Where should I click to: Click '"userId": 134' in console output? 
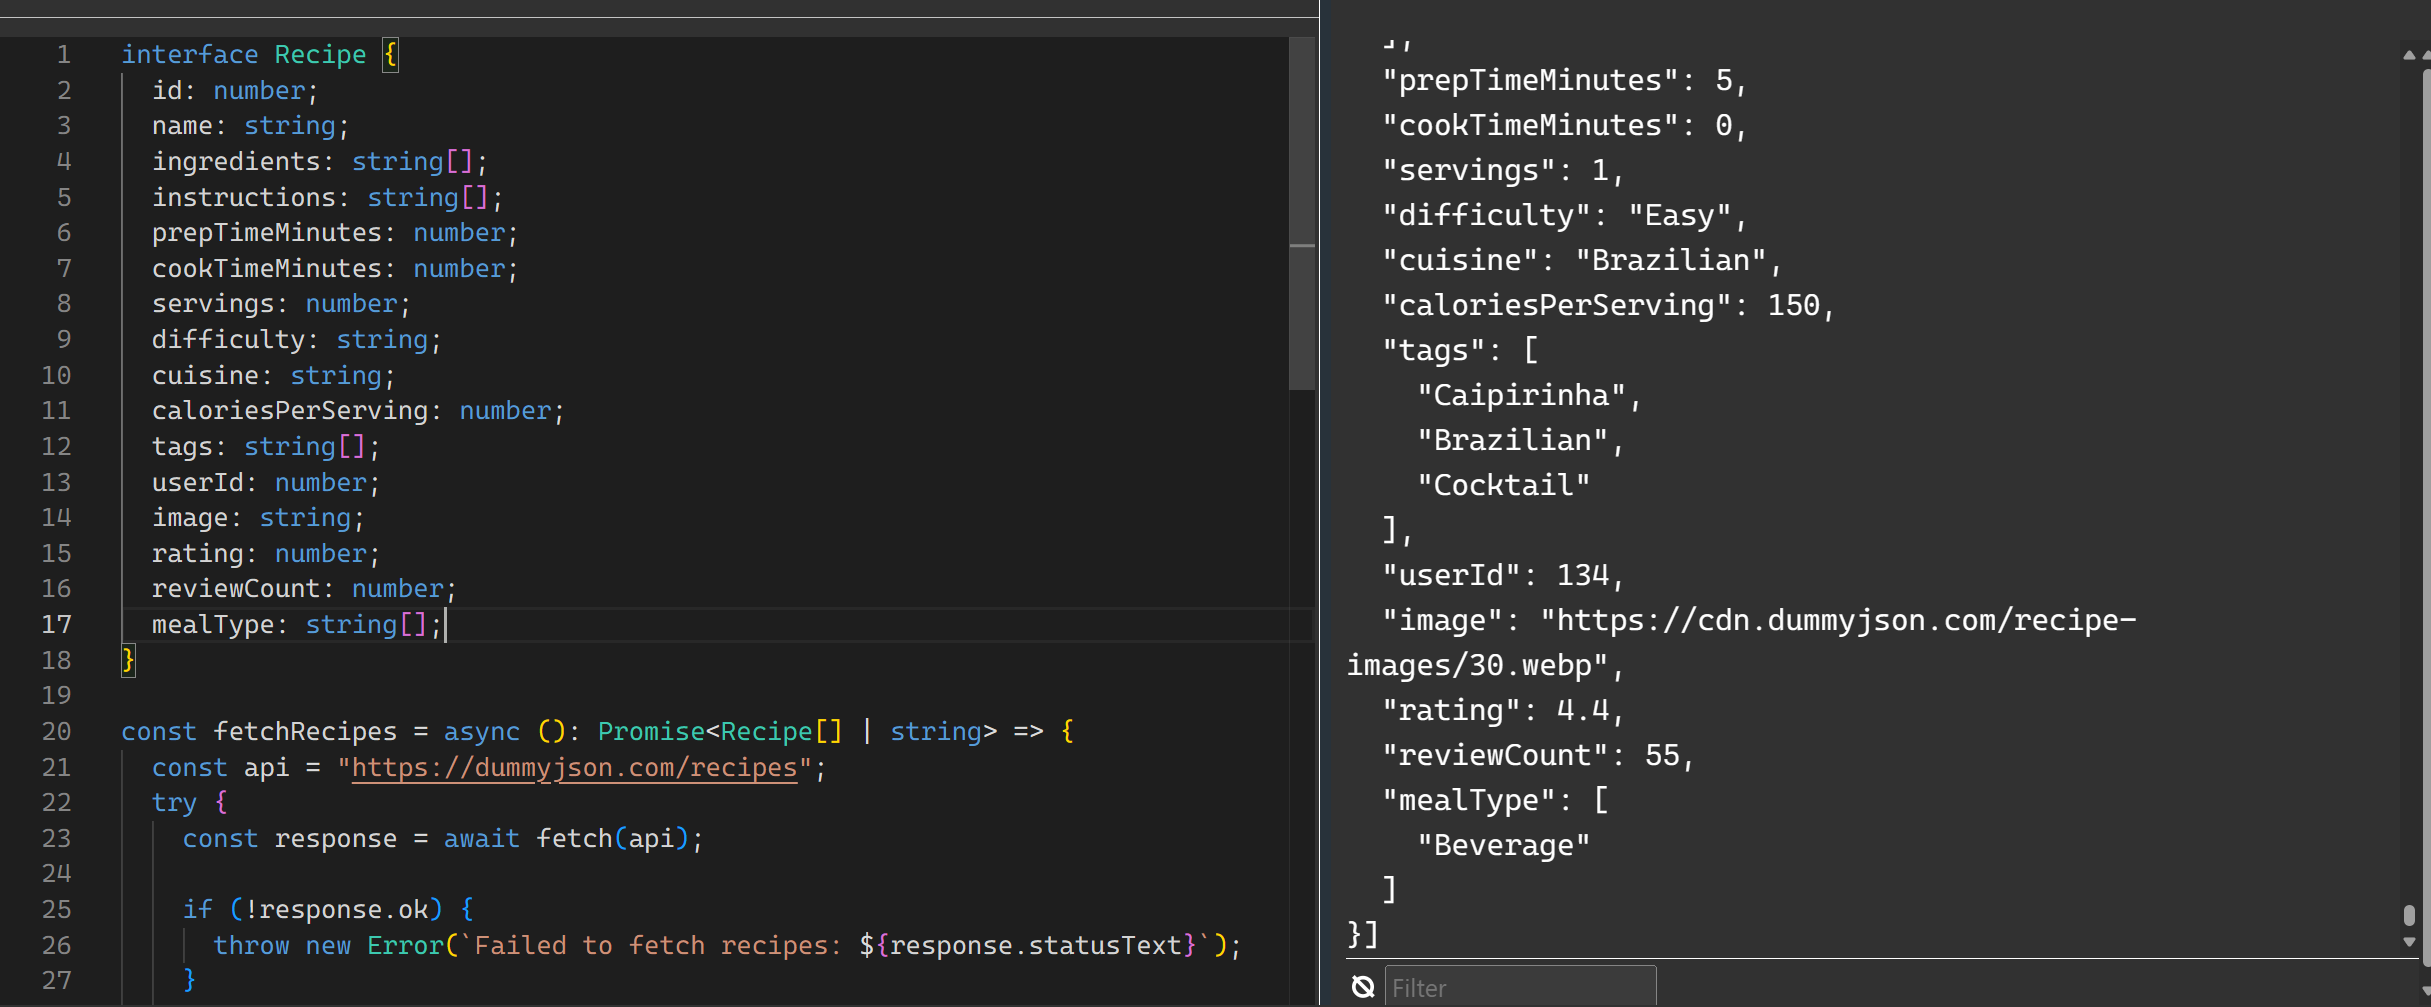[1496, 576]
